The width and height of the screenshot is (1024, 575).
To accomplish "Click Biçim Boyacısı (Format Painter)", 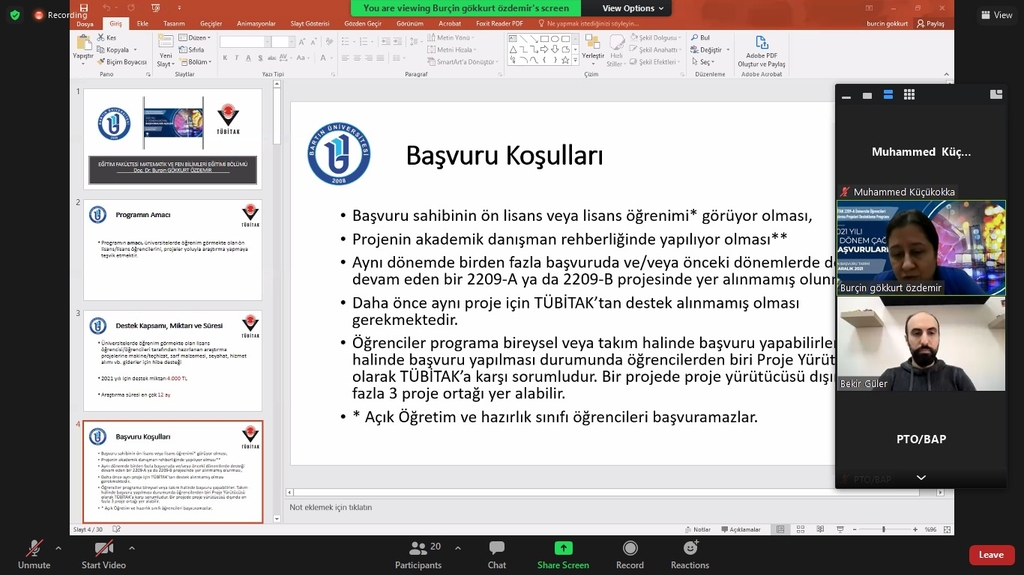I will coord(122,62).
